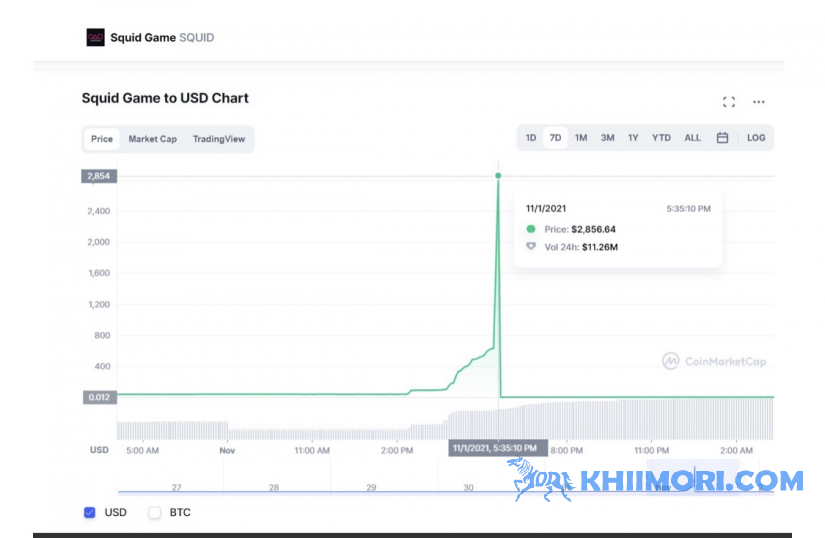Click the 2,854 high price axis label
The width and height of the screenshot is (825, 538).
tap(99, 176)
